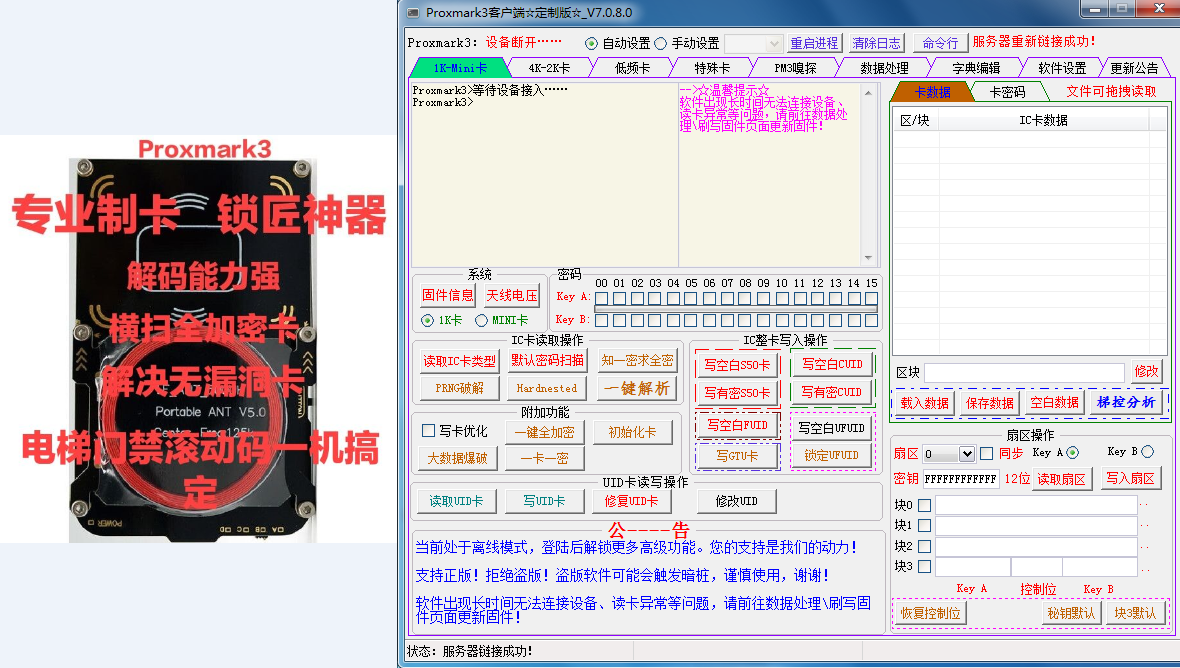The image size is (1180, 668).
Task: Open the 字典编辑 tab
Action: (x=976, y=68)
